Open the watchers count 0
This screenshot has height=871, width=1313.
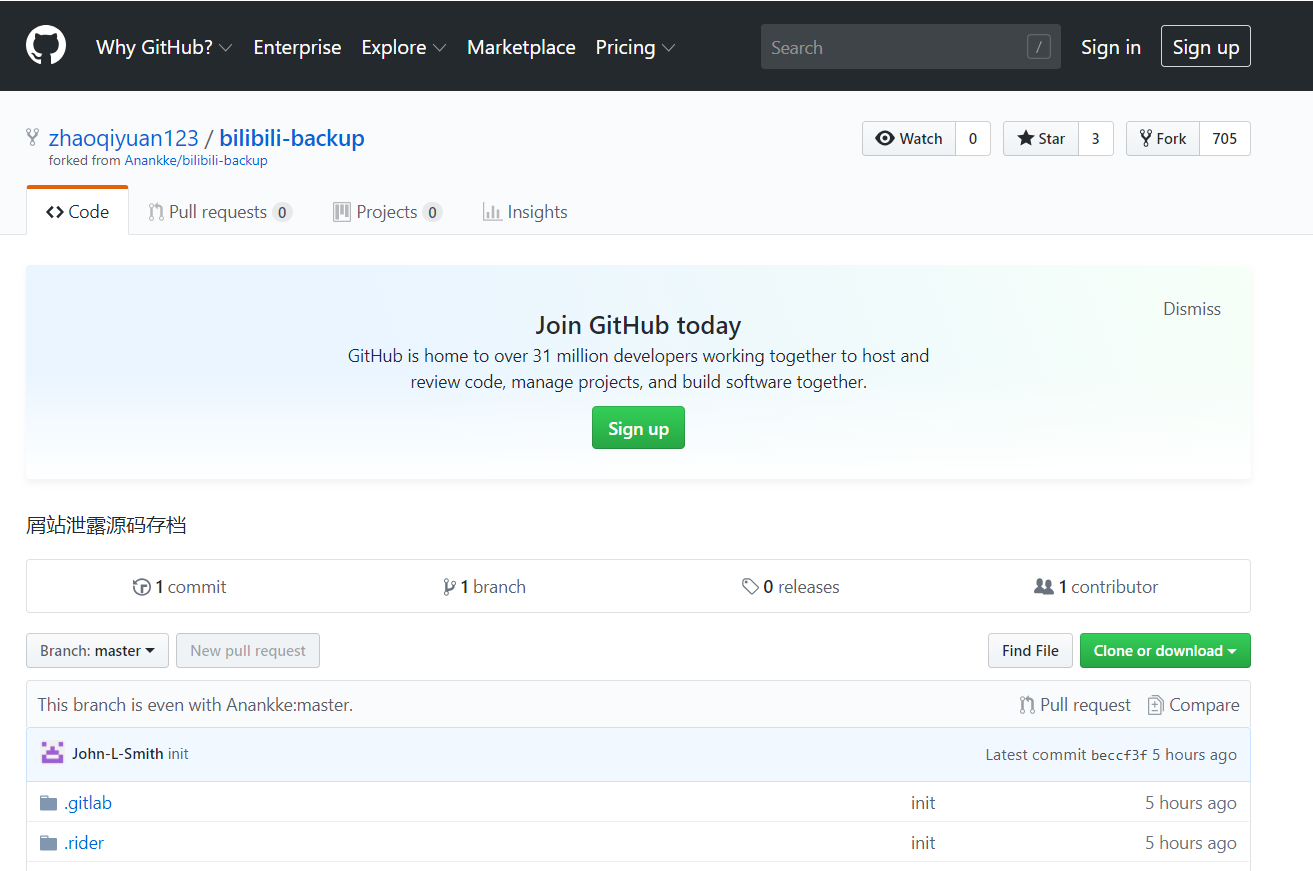973,139
